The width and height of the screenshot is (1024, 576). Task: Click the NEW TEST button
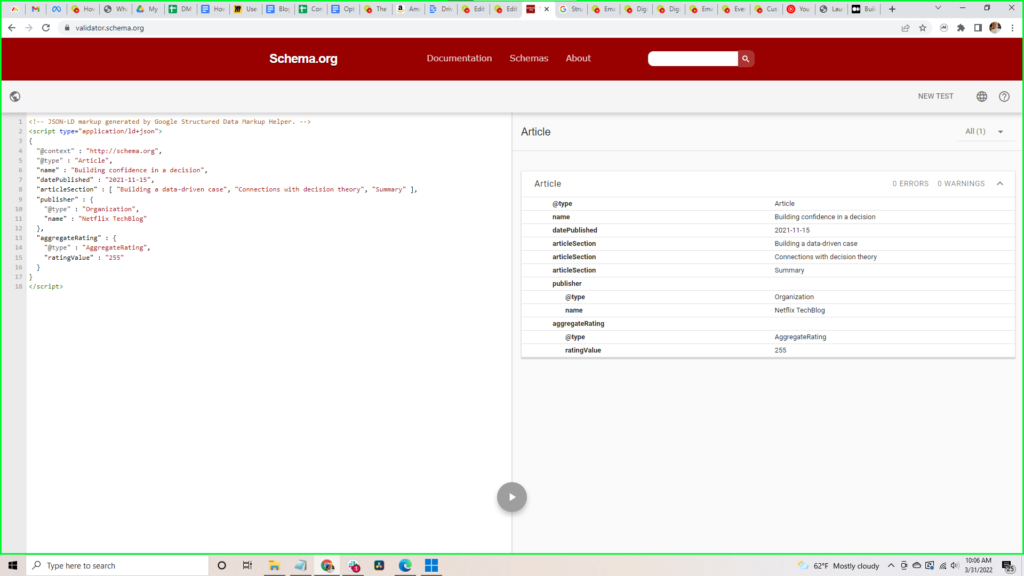(935, 97)
